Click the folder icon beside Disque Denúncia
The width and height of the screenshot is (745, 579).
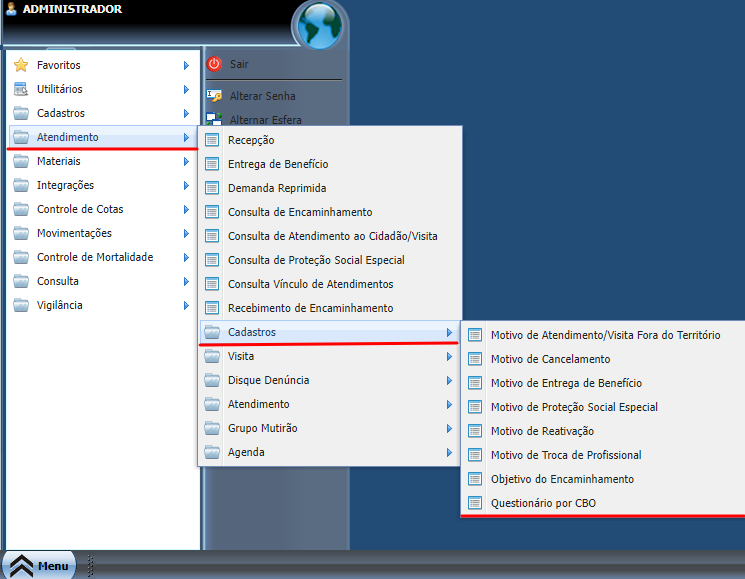pos(211,380)
